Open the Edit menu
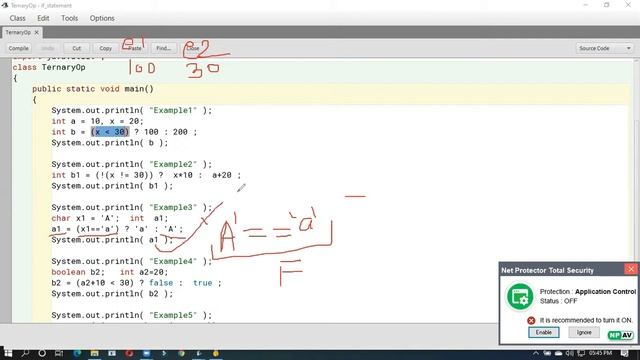Screen dimensions: 640x360 pyautogui.click(x=43, y=18)
